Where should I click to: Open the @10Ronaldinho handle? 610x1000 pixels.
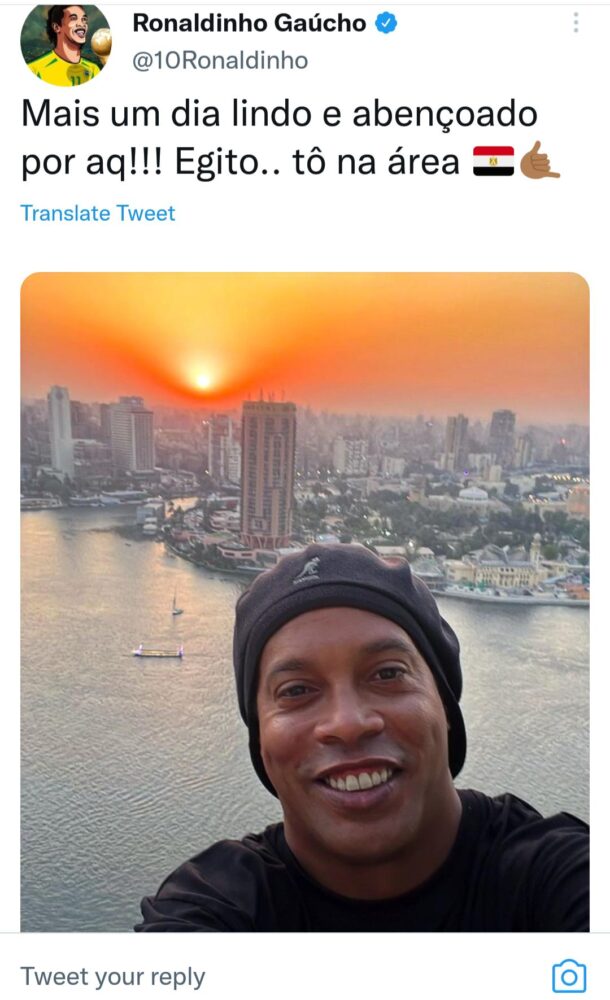click(220, 61)
